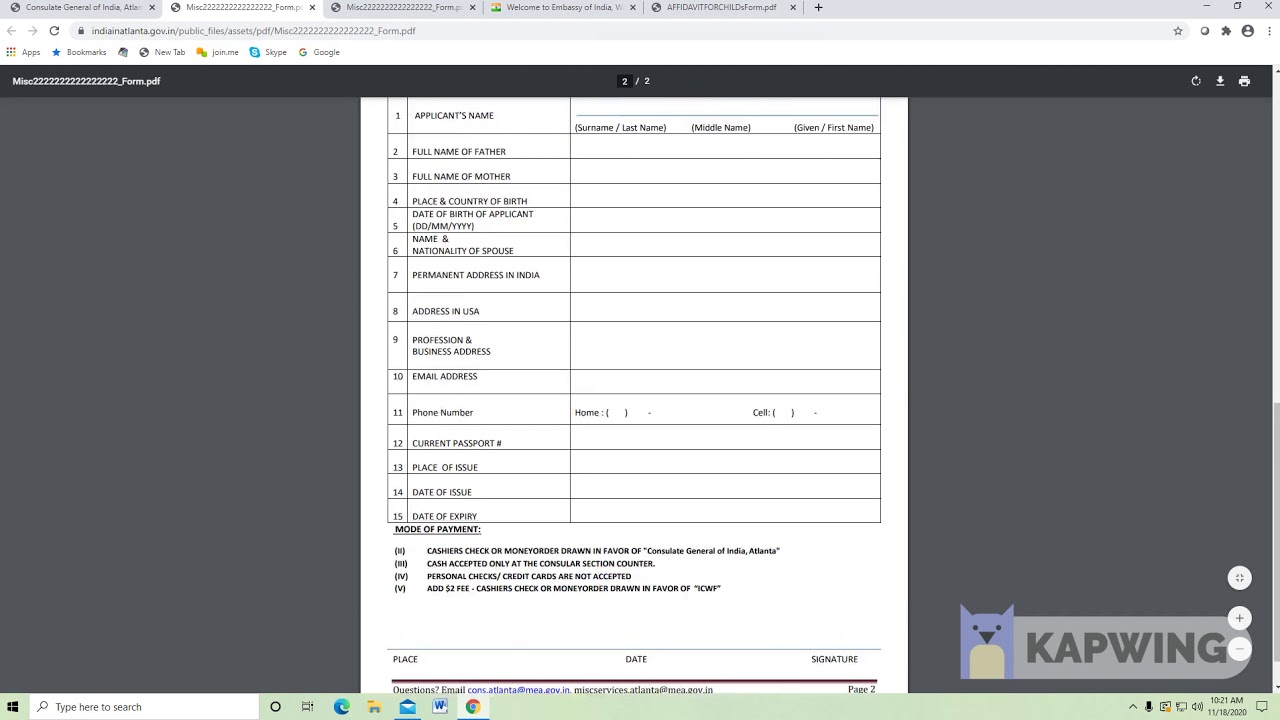This screenshot has height=720, width=1280.
Task: Open a new browser tab
Action: point(818,7)
